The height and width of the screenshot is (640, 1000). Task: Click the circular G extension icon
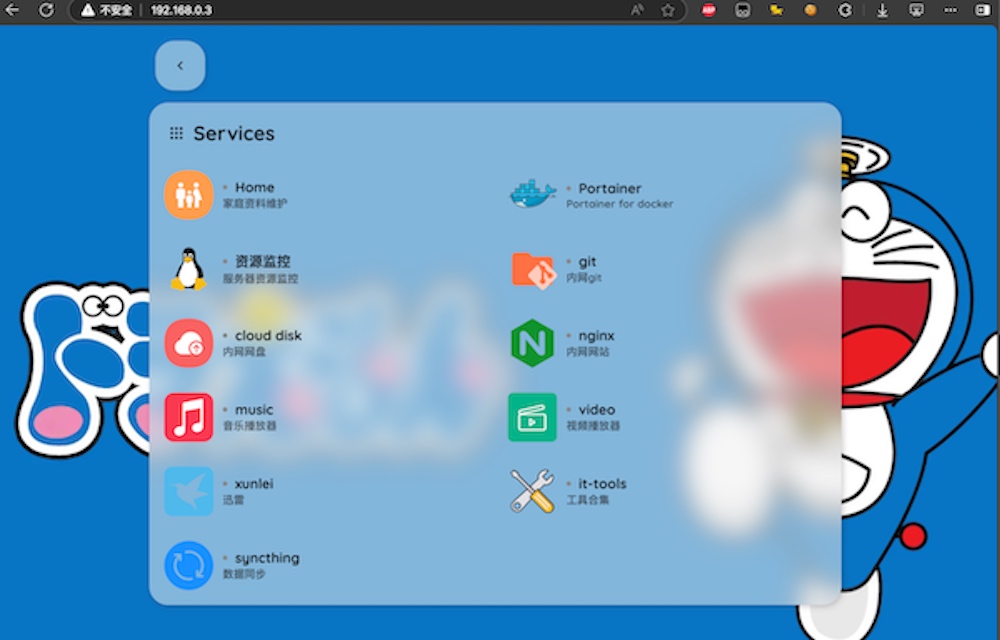pyautogui.click(x=844, y=10)
